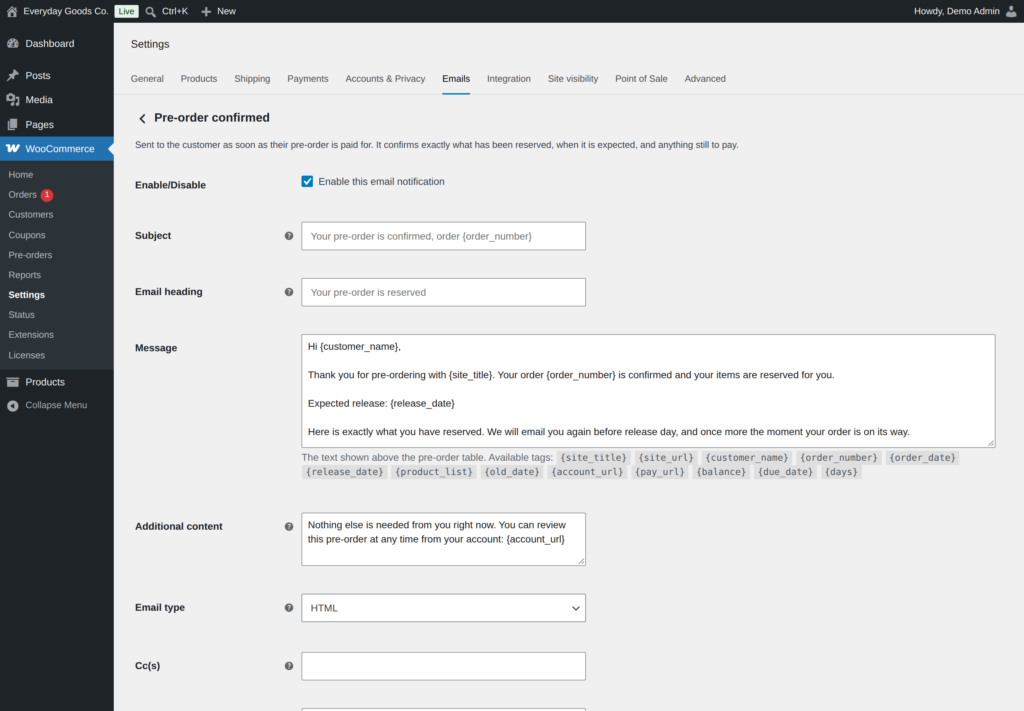Screen dimensions: 1024x711
Task: Click the user avatar icon beside Demo Admin
Action: coord(1011,11)
